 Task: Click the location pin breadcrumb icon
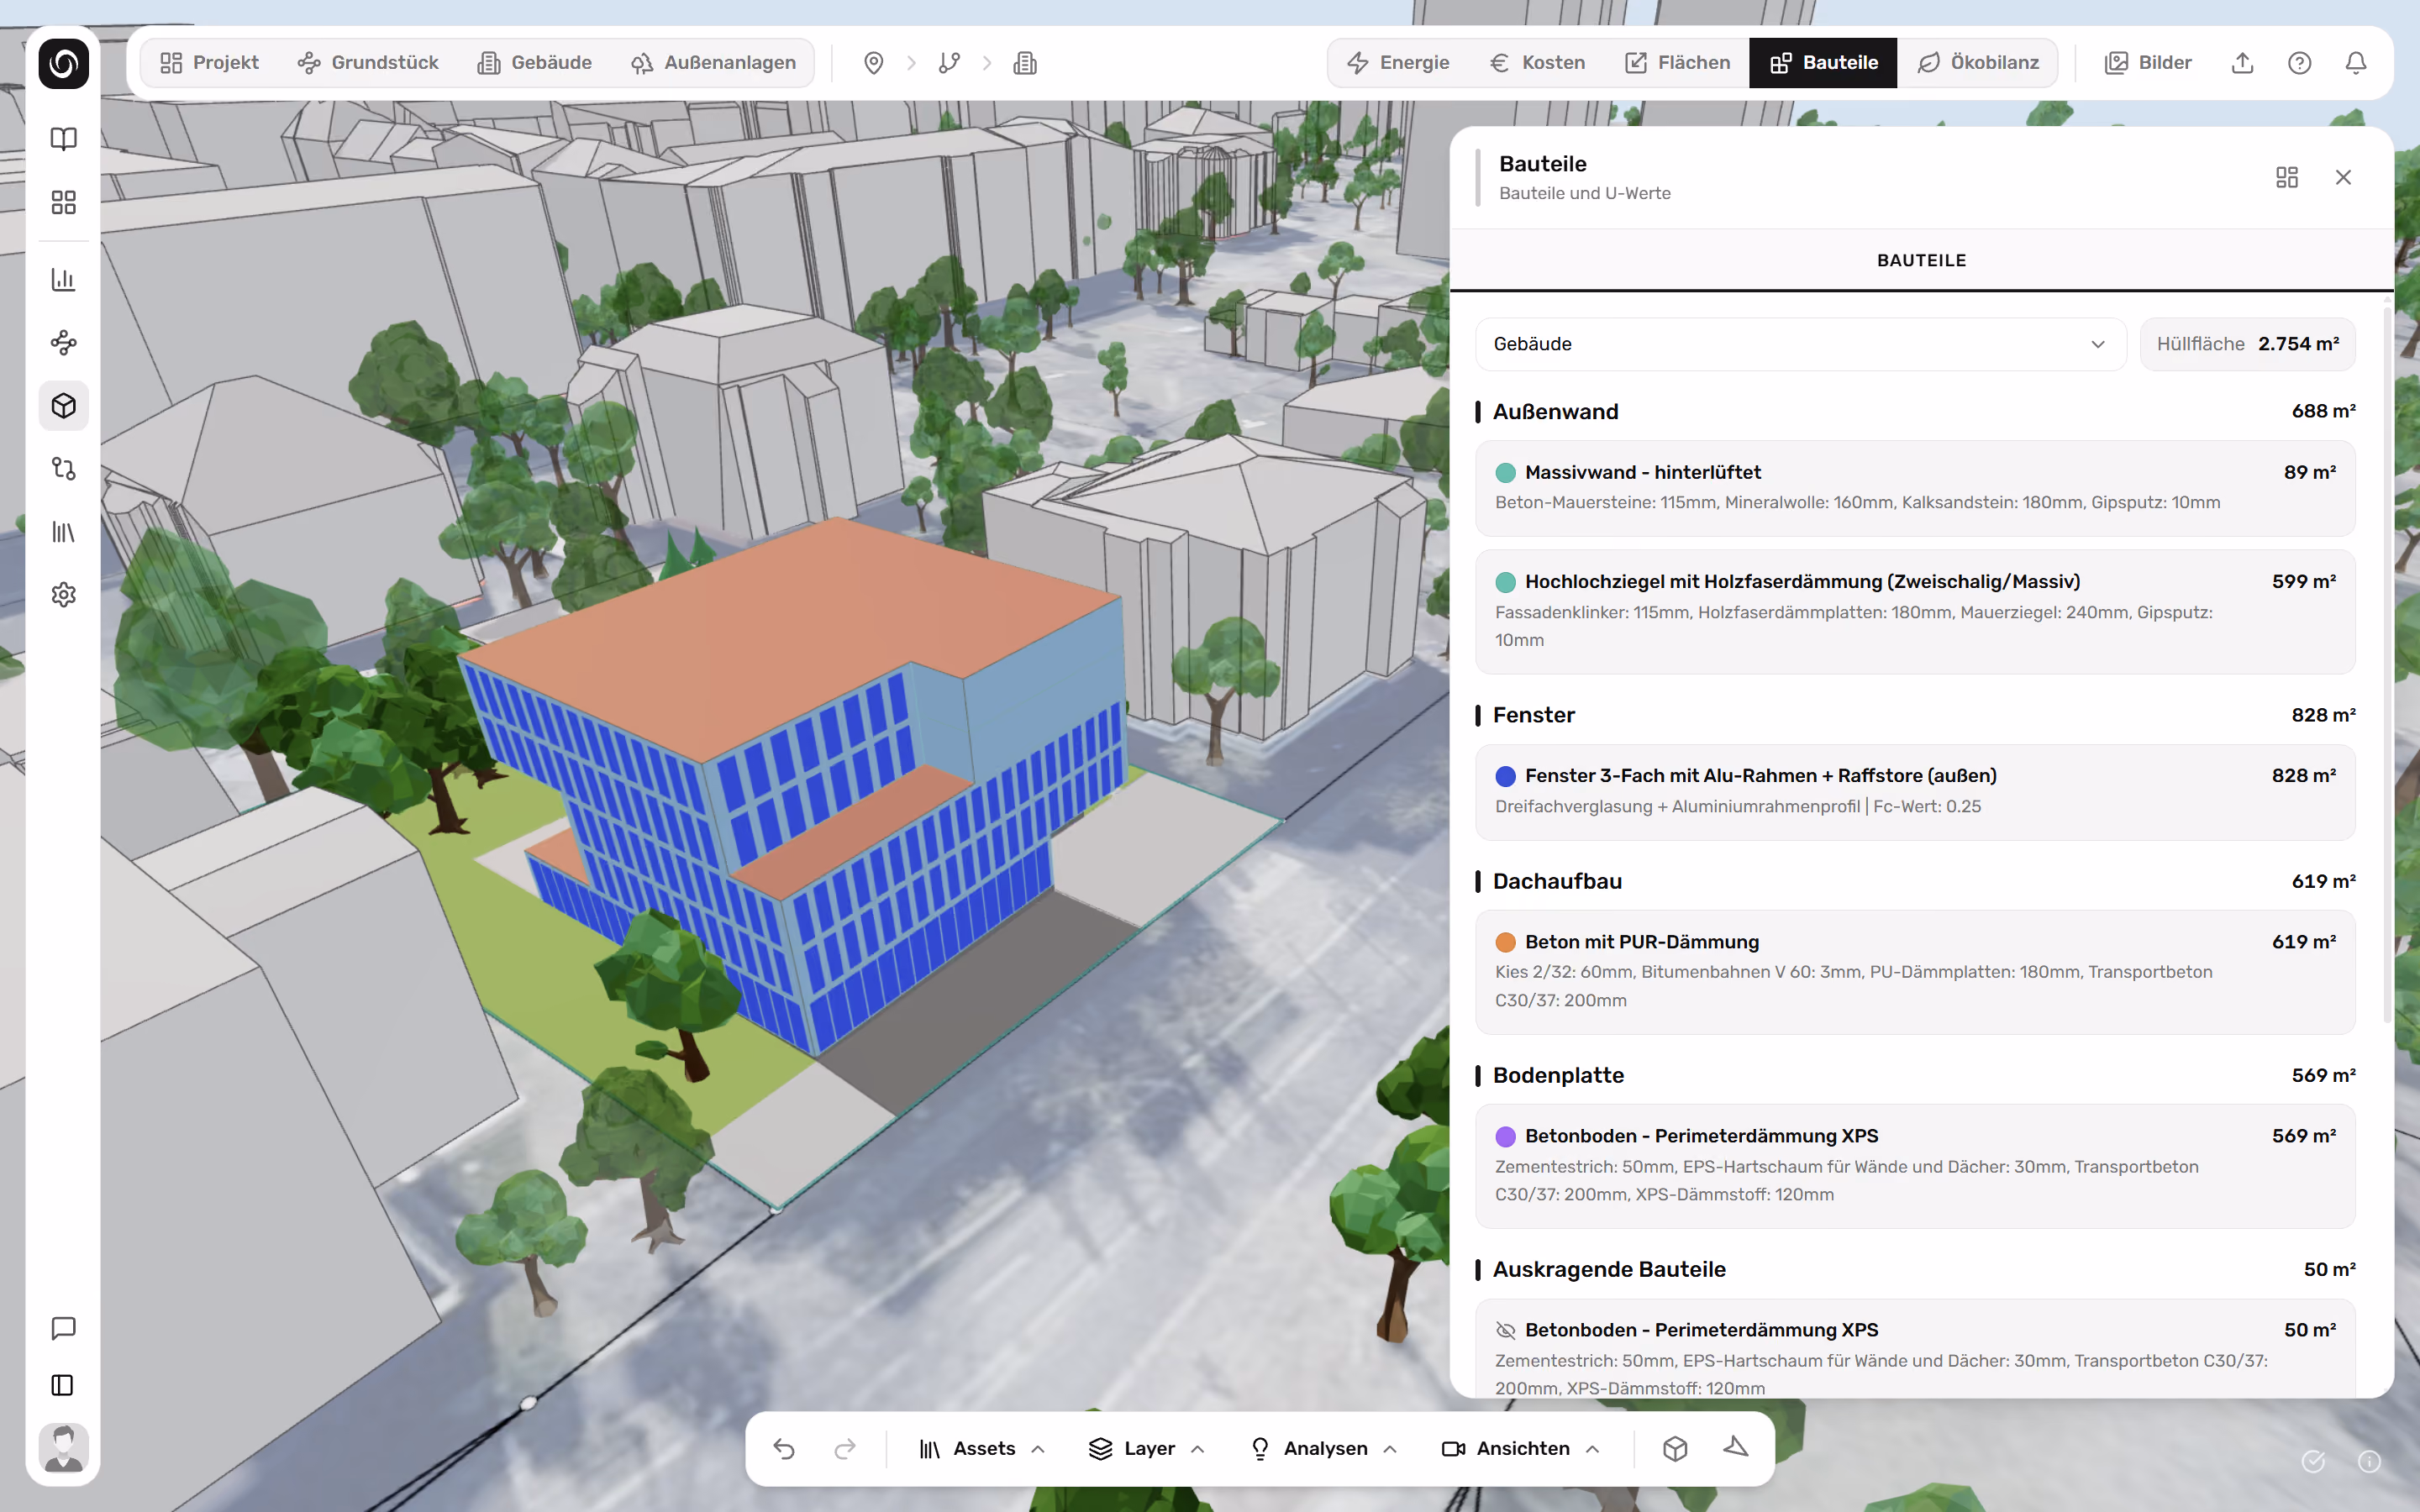[873, 63]
